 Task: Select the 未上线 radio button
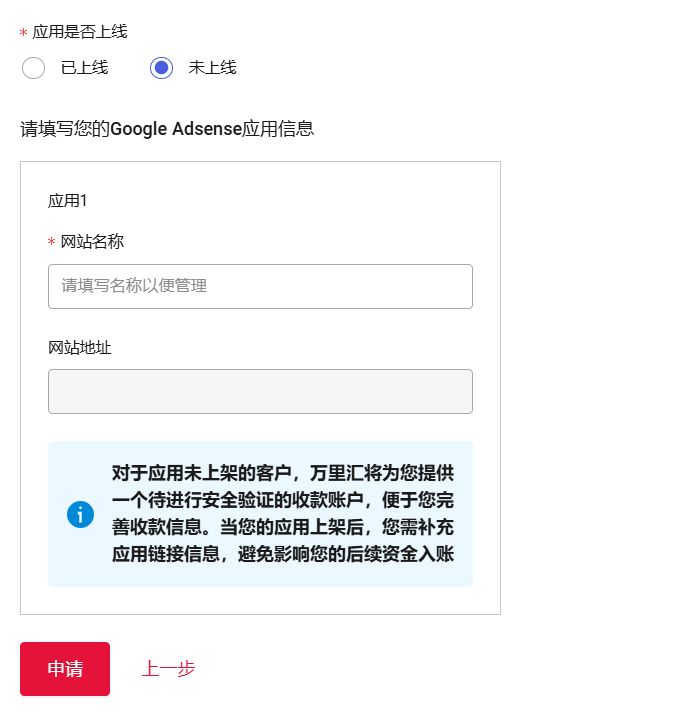161,68
